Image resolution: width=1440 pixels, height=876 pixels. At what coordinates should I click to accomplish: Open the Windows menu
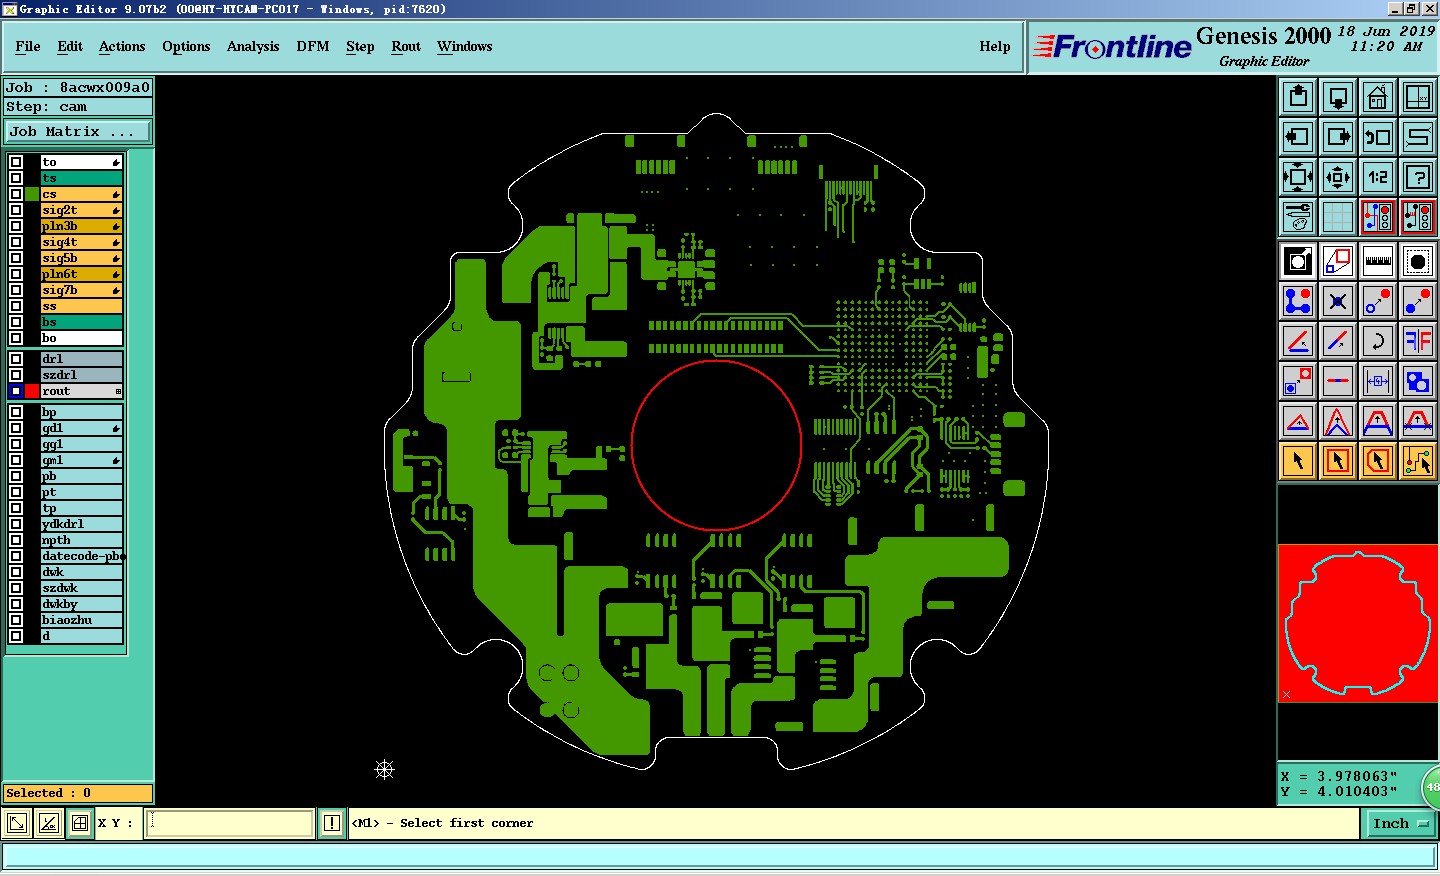[x=464, y=46]
